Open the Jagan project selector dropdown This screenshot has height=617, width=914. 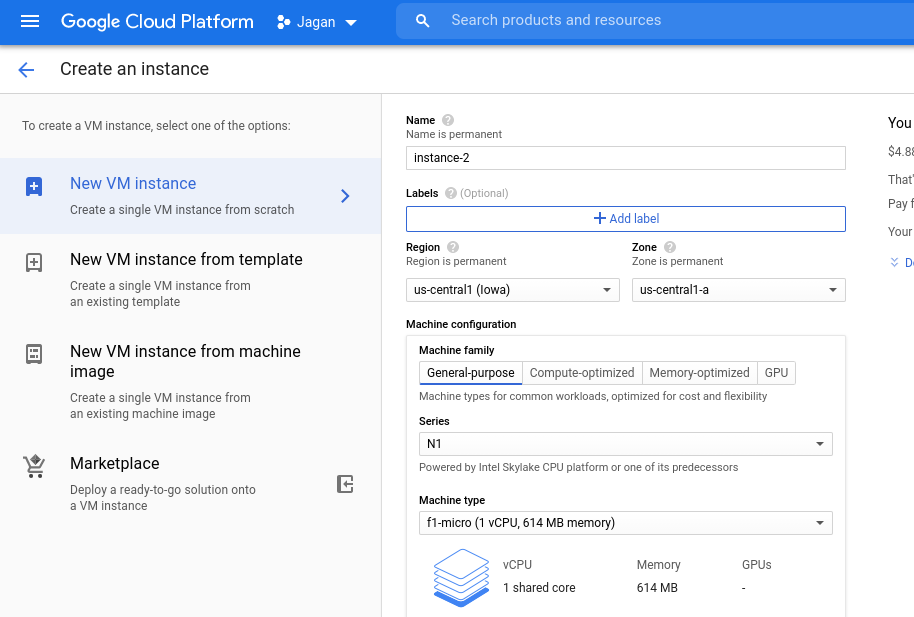(317, 22)
